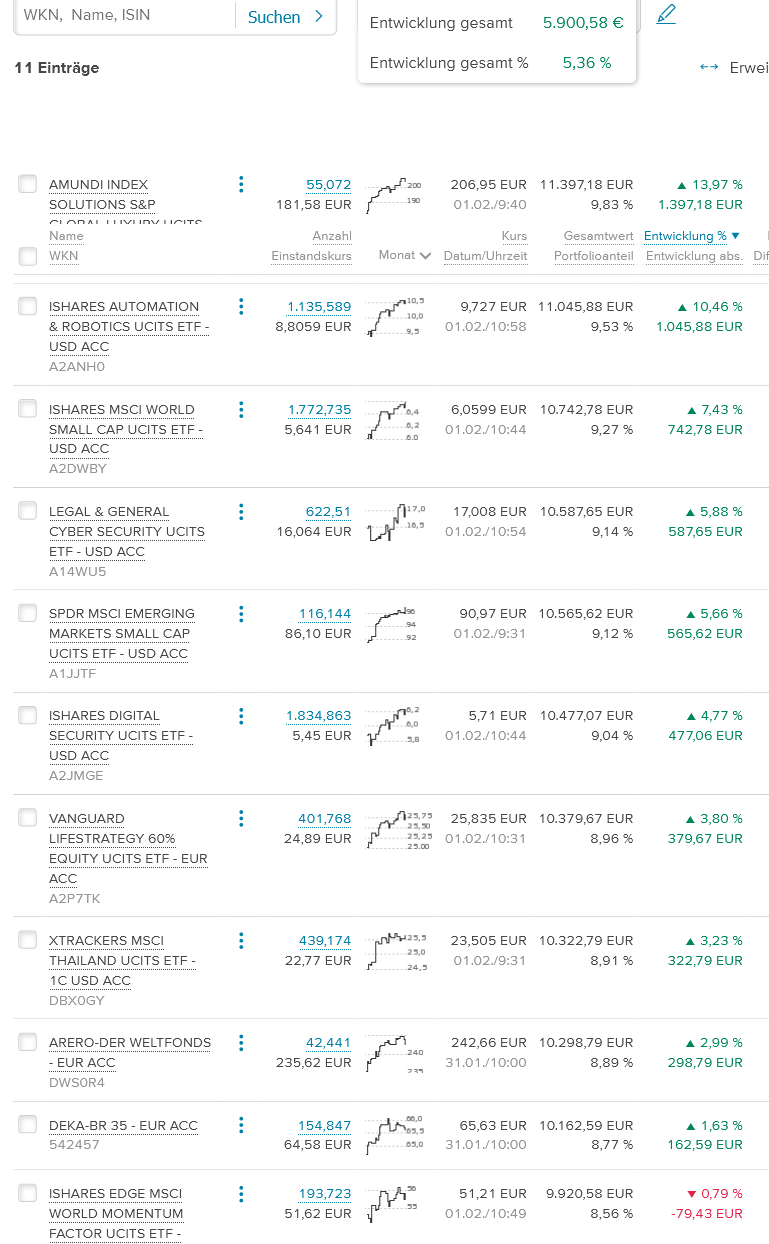
Task: Check the select-all checkbox in table header
Action: point(28,256)
